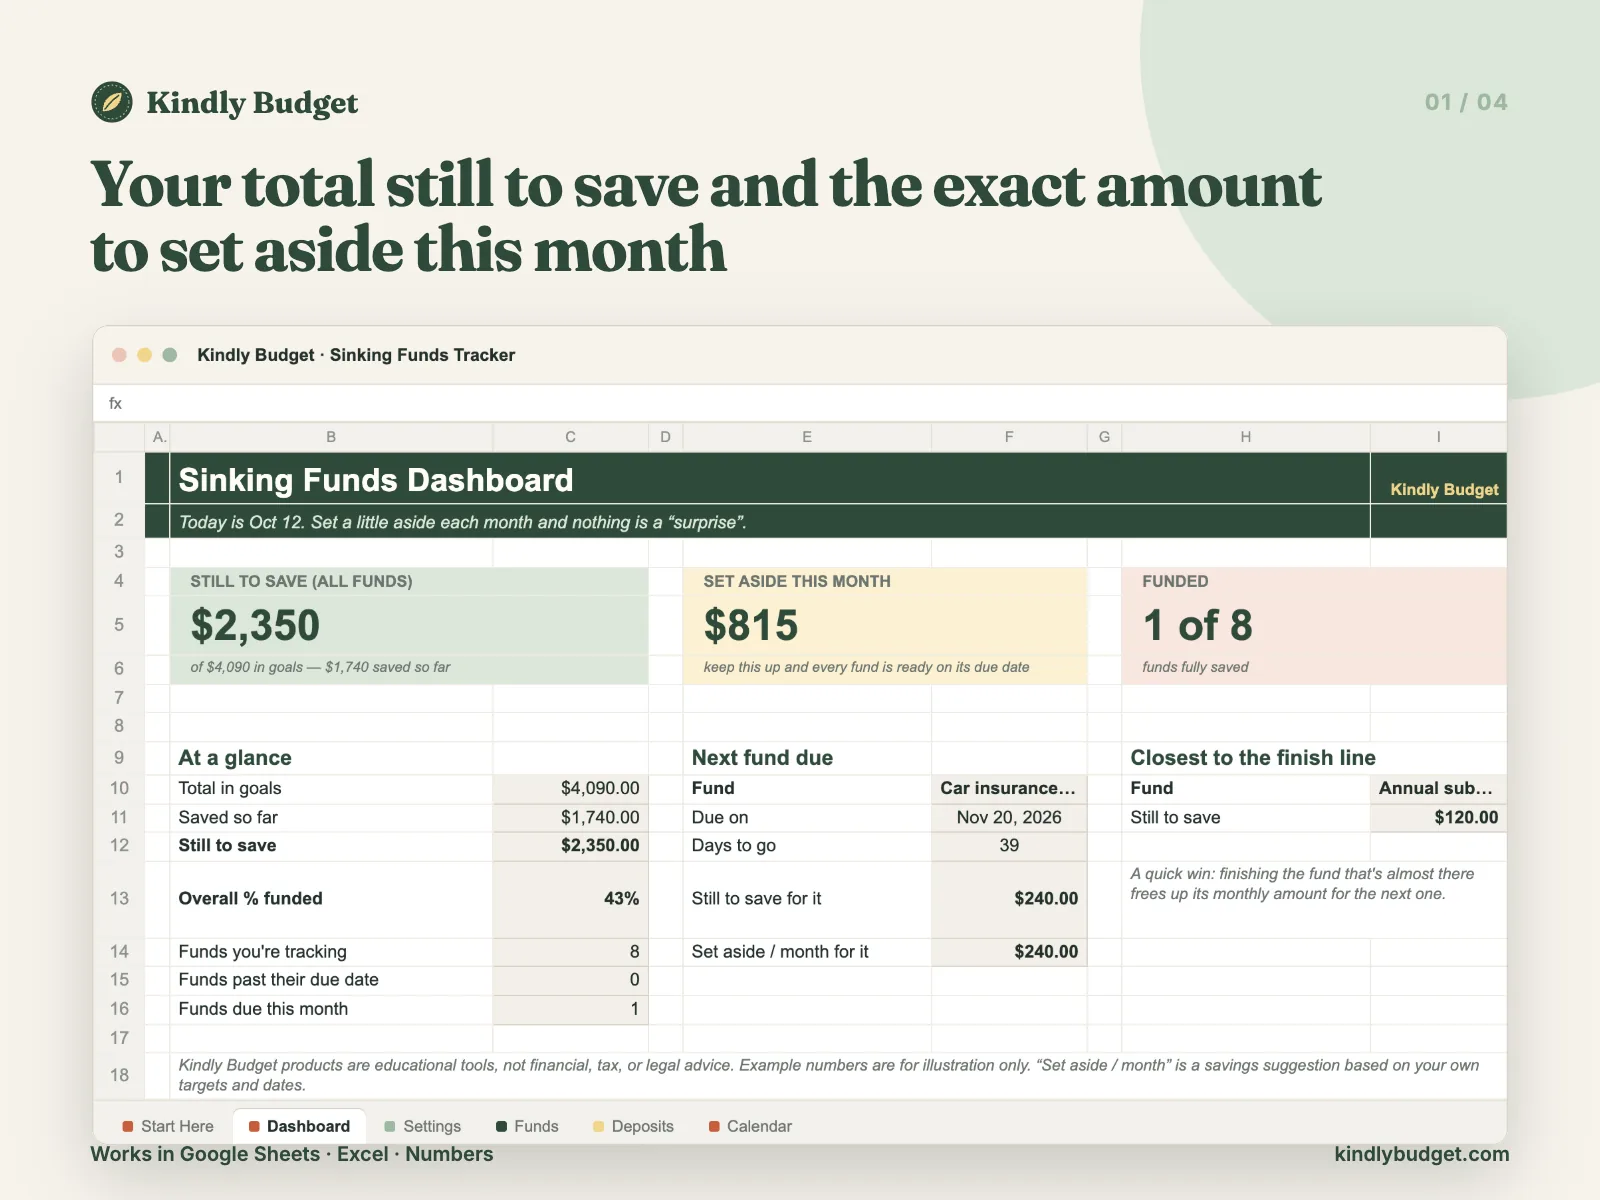Click the 'Today is Oct 12' subtitle row

(770, 522)
